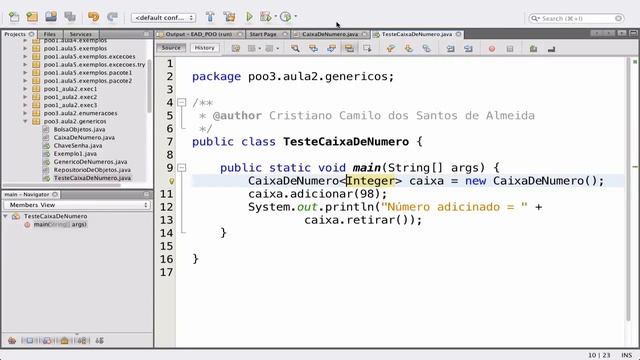Click the Clean and Build icon
The image size is (640, 360).
click(x=229, y=17)
